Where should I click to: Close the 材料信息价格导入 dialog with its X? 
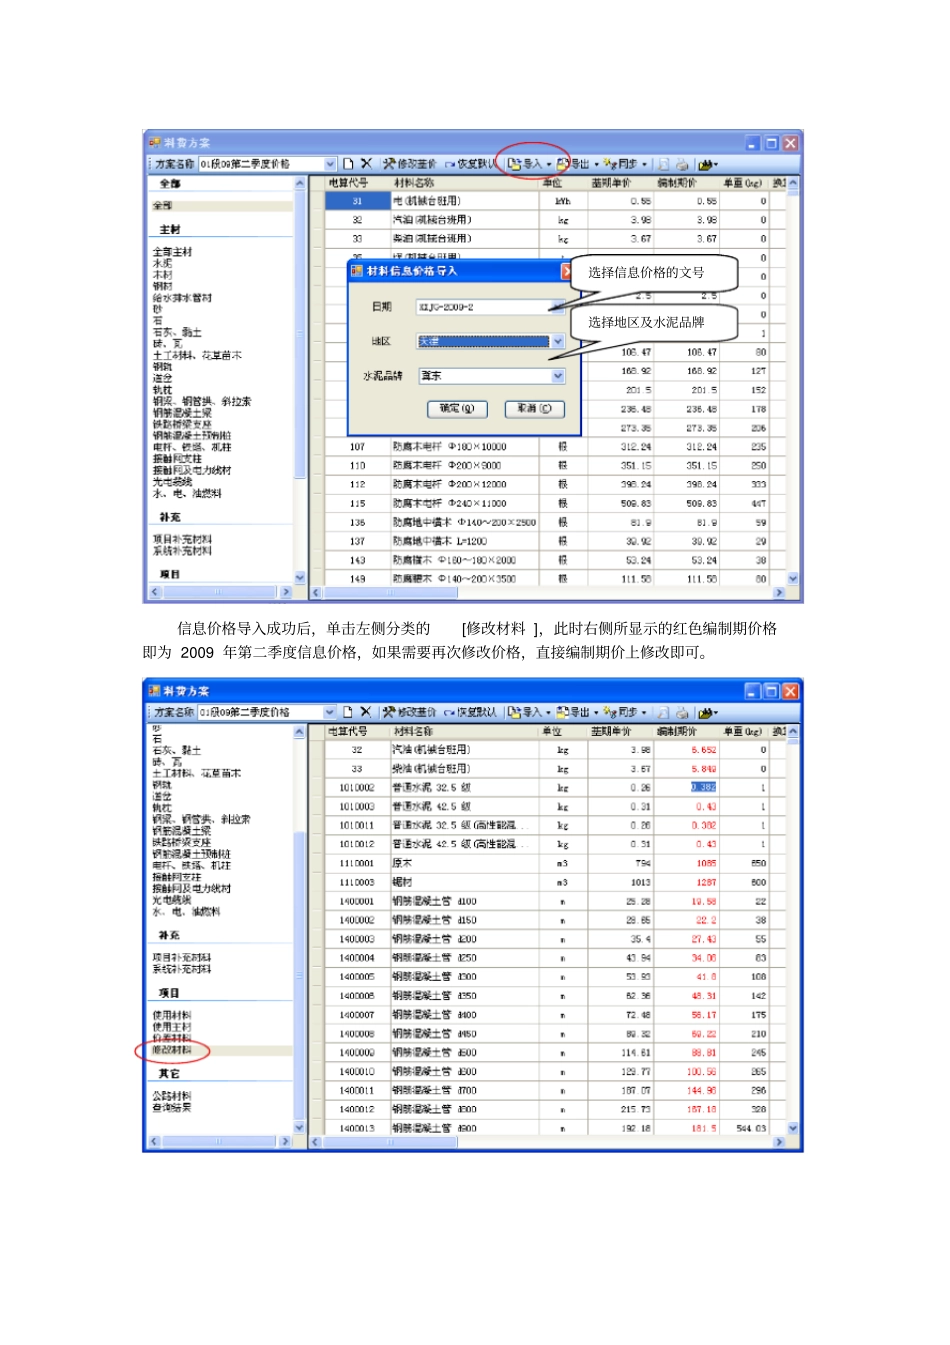point(566,271)
